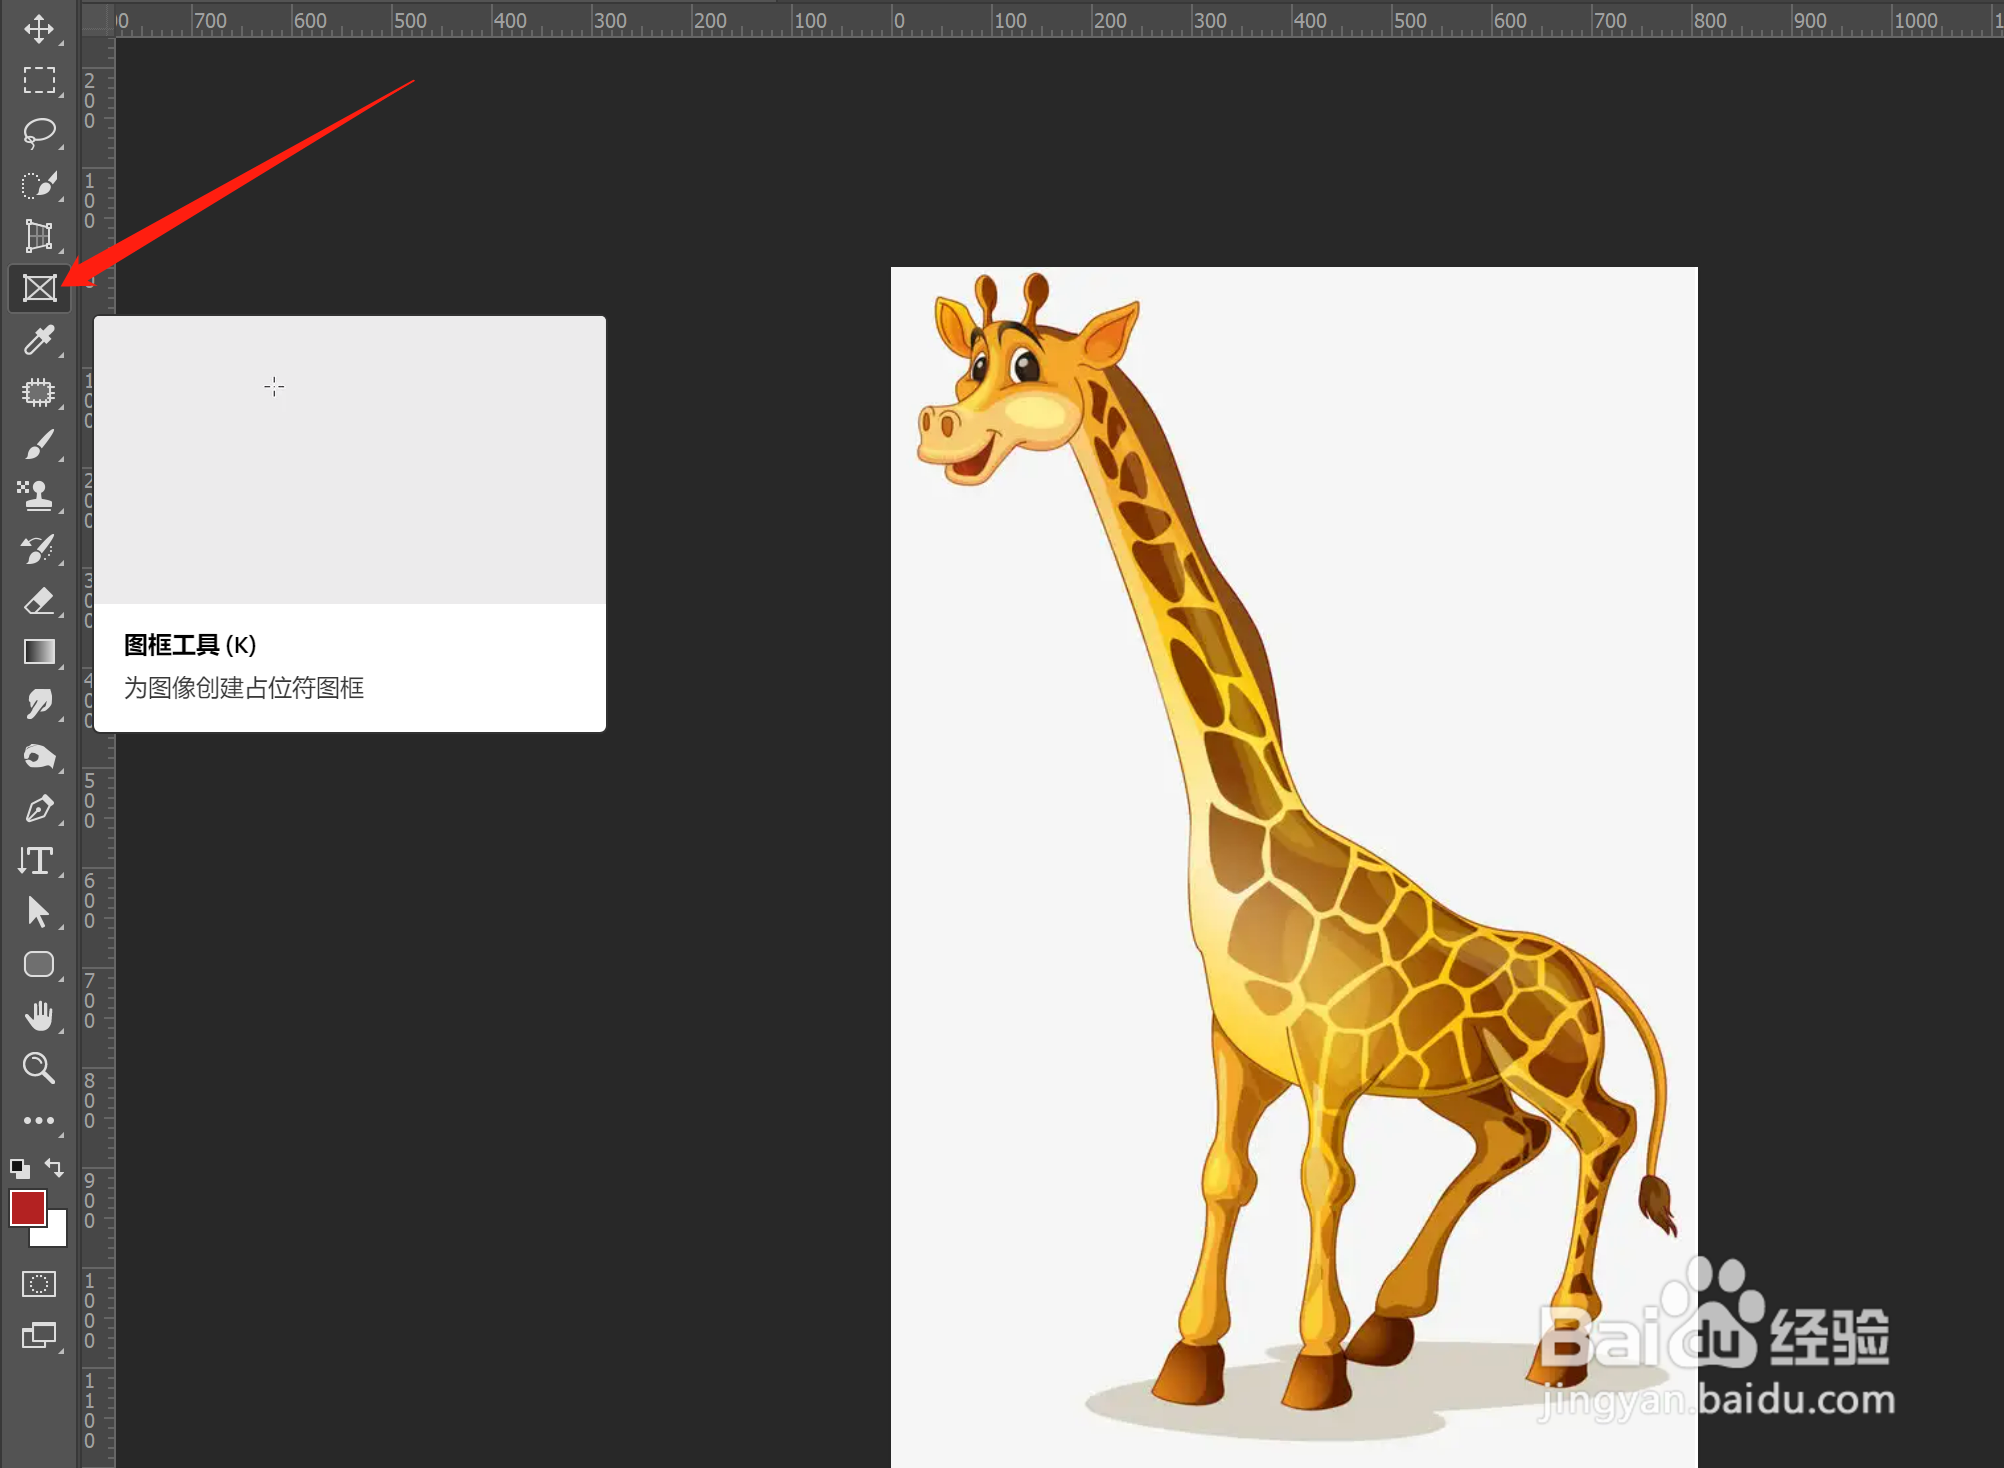Select the Eraser tool
The height and width of the screenshot is (1468, 2004).
coord(39,601)
